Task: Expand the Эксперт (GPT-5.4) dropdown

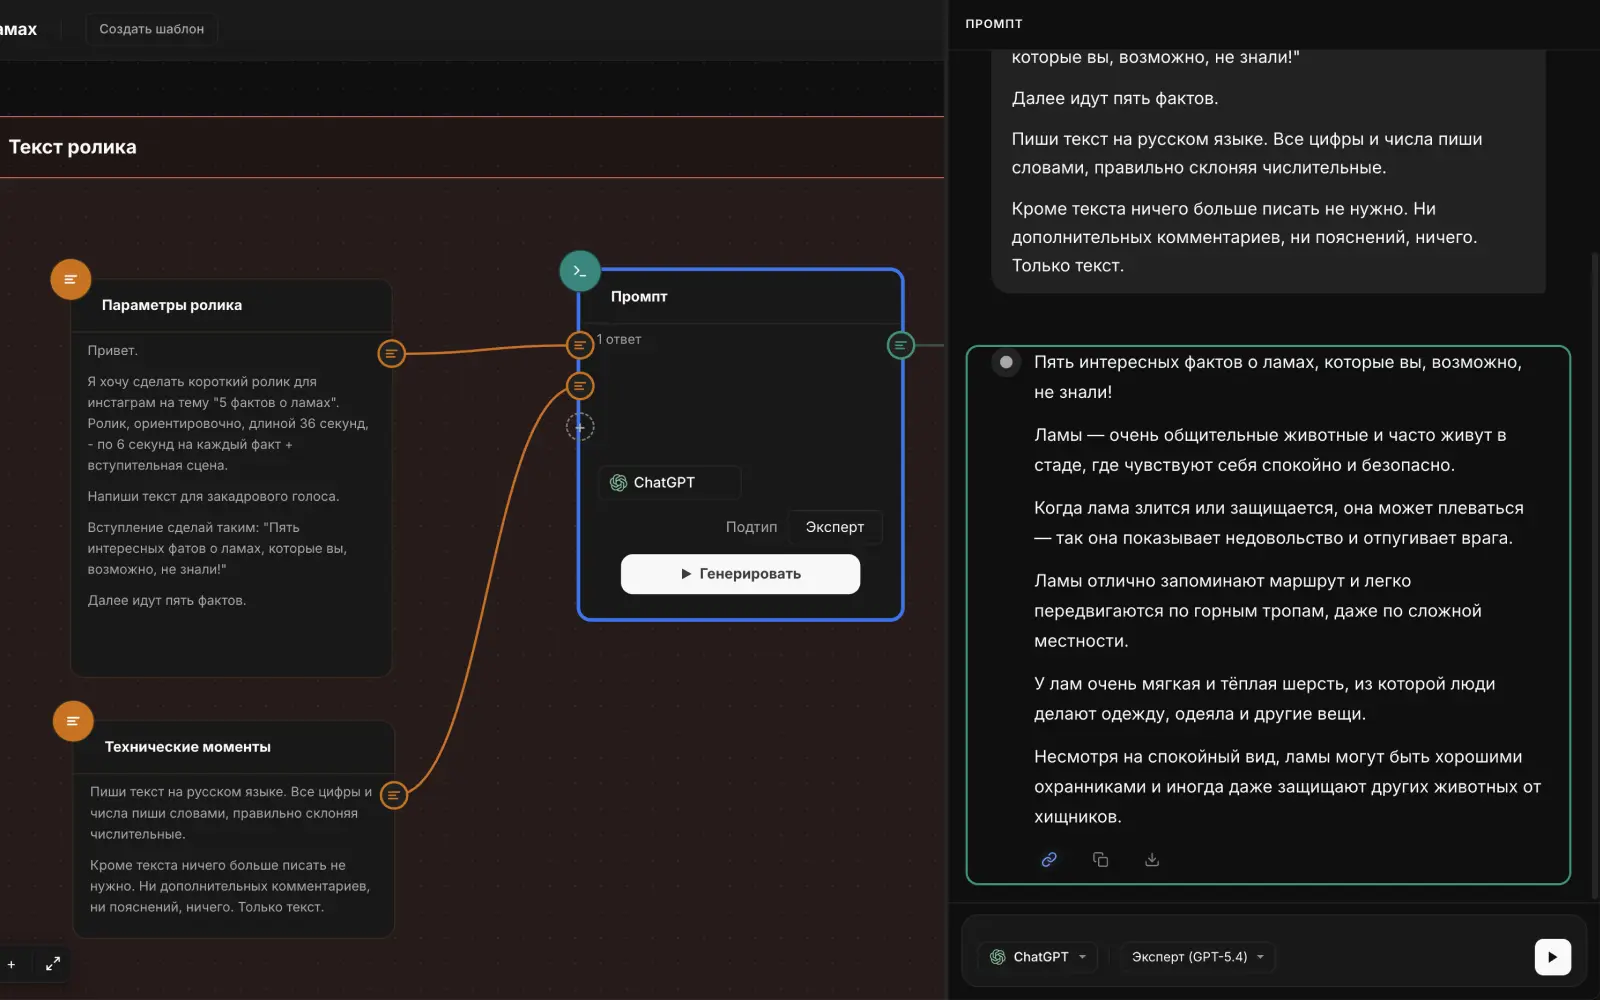Action: pyautogui.click(x=1197, y=957)
